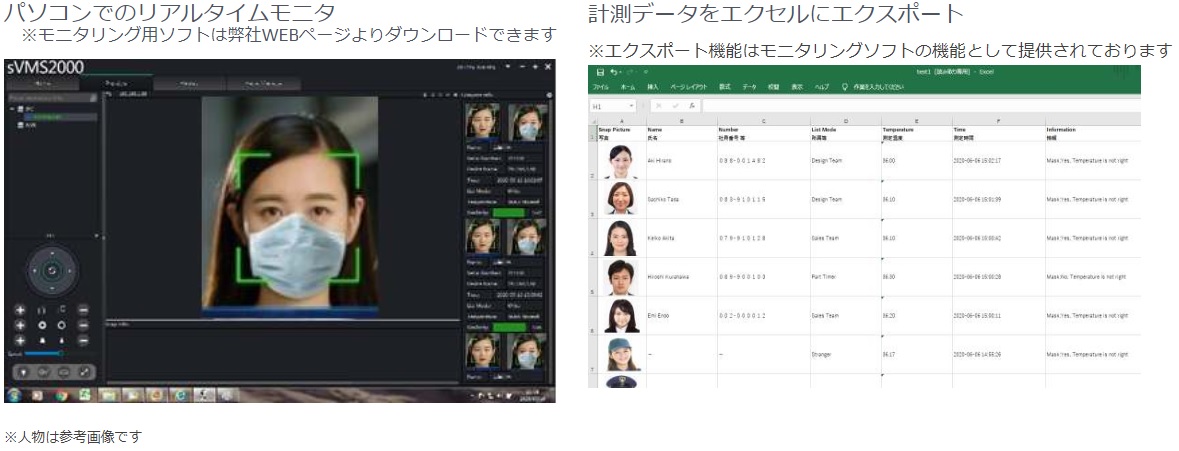Click the formula bar enter checkmark icon
Image resolution: width=1179 pixels, height=451 pixels.
tap(675, 106)
